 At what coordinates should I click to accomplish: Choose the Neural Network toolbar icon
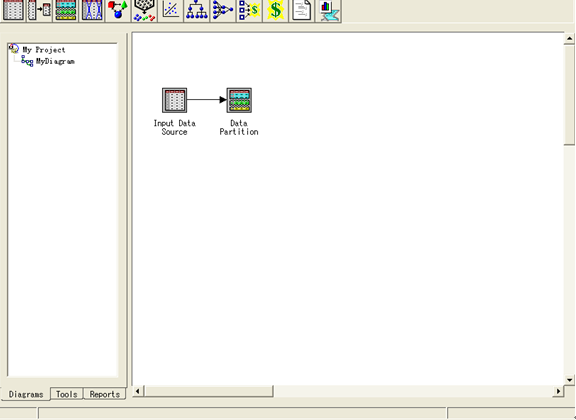coord(223,10)
